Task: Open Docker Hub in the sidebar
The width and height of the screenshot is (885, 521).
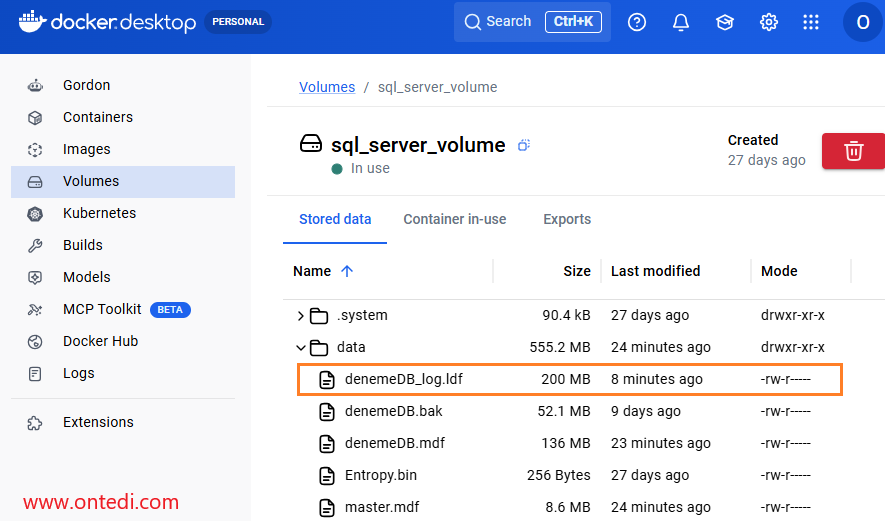Action: point(123,342)
